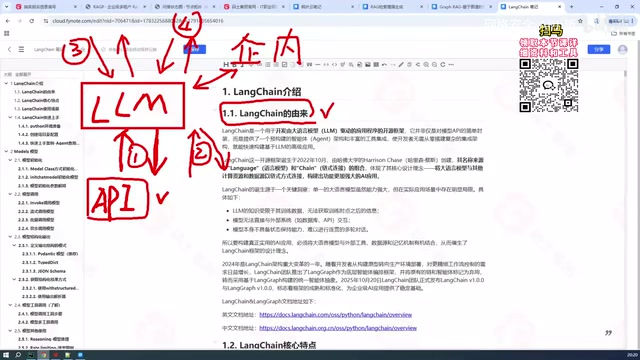Switch to the 'Graph RAG' browser tab
The height and width of the screenshot is (360, 640).
pyautogui.click(x=461, y=7)
